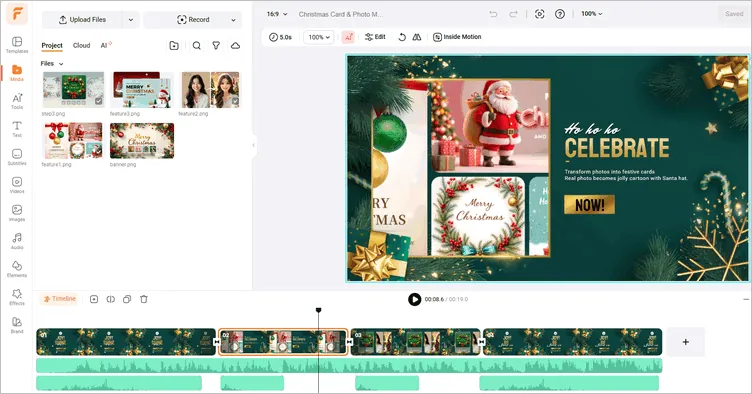Image resolution: width=752 pixels, height=394 pixels.
Task: Rotate the selected image
Action: [x=402, y=37]
